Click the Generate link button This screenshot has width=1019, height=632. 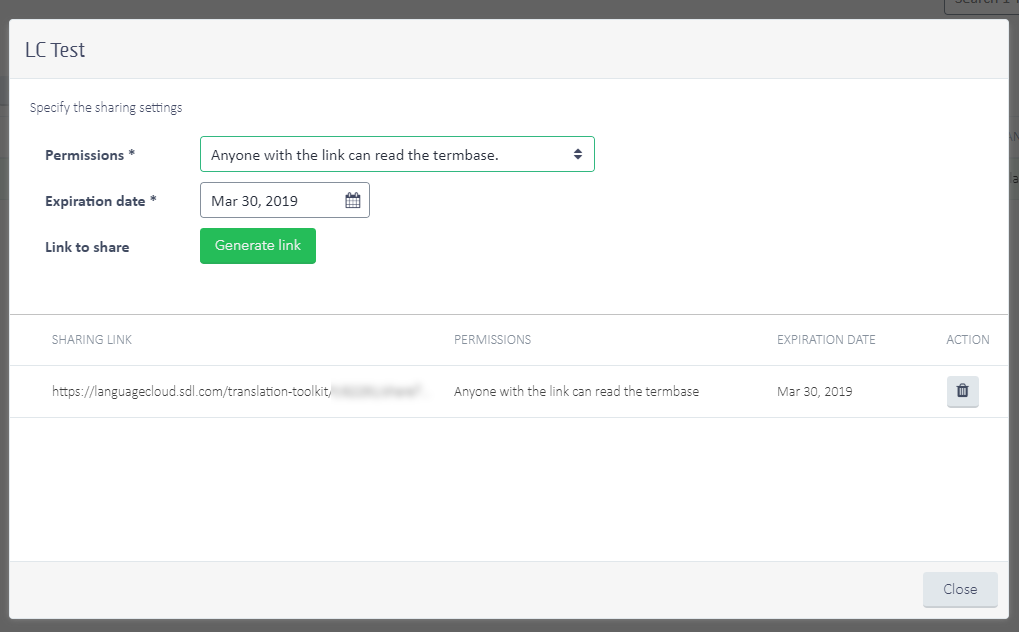coord(258,246)
